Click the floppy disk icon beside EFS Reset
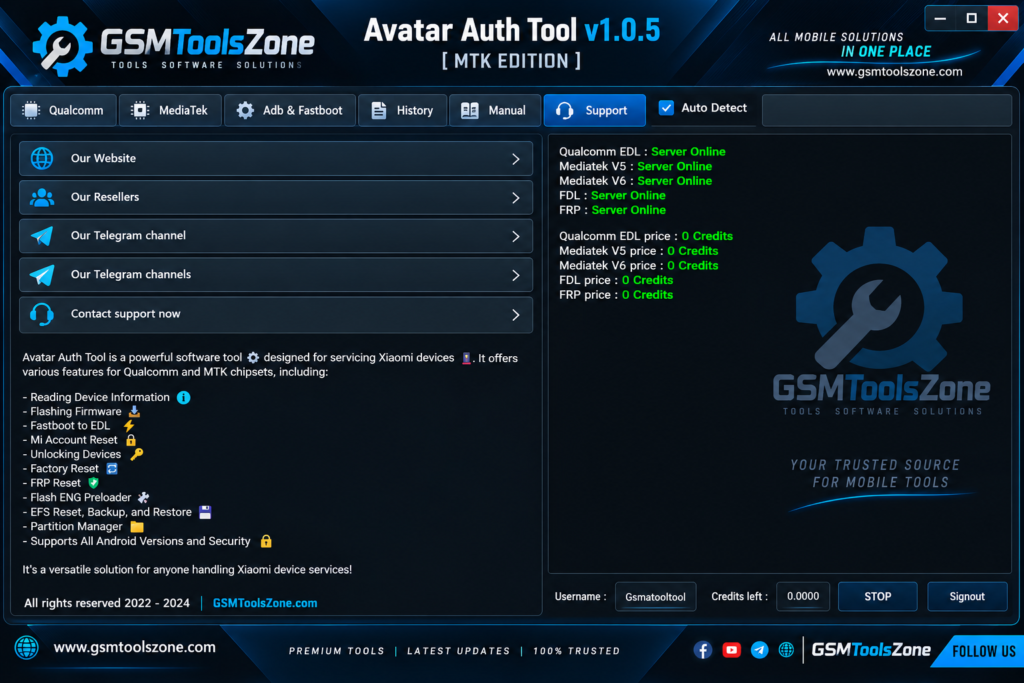 [x=205, y=512]
